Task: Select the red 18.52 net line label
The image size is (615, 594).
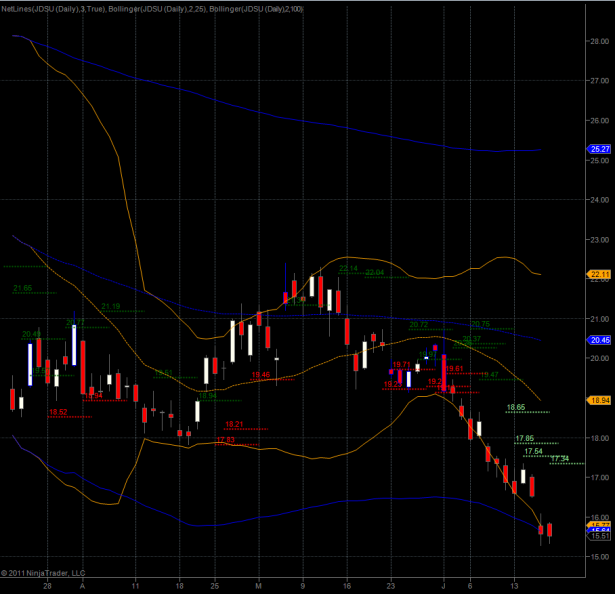Action: (58, 411)
